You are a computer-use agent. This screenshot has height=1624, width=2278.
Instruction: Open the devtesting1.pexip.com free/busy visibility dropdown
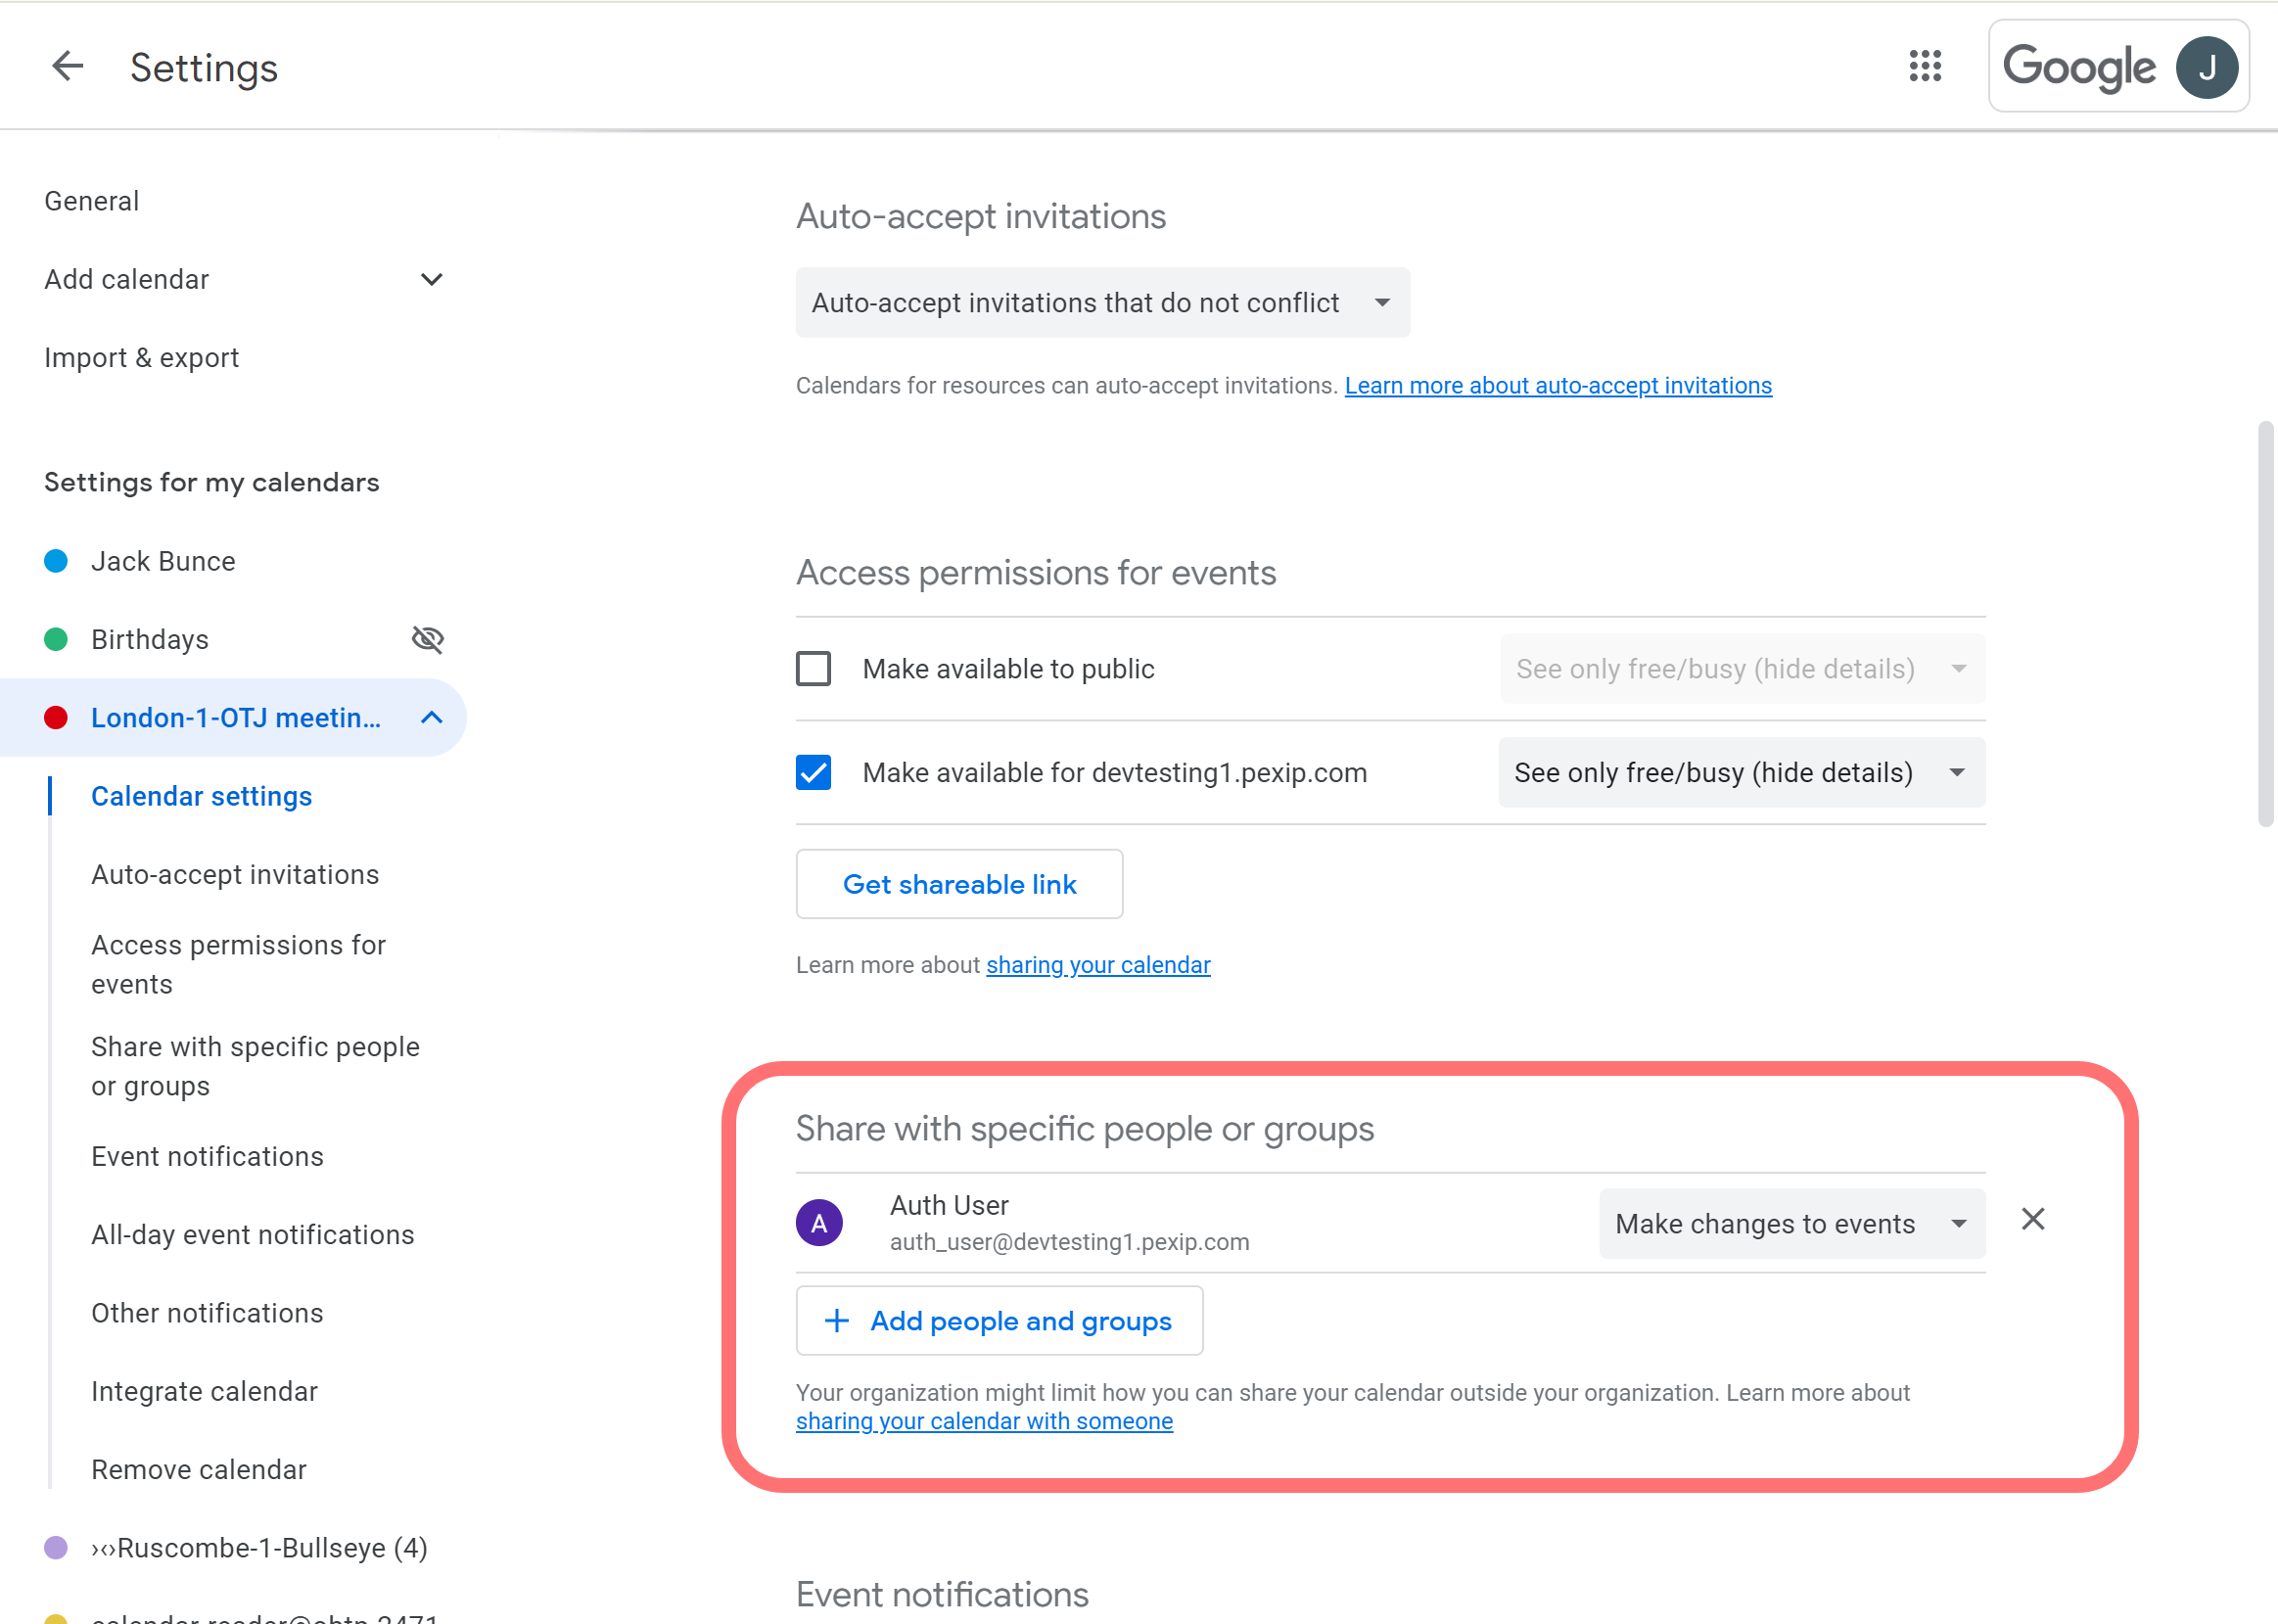(1740, 772)
